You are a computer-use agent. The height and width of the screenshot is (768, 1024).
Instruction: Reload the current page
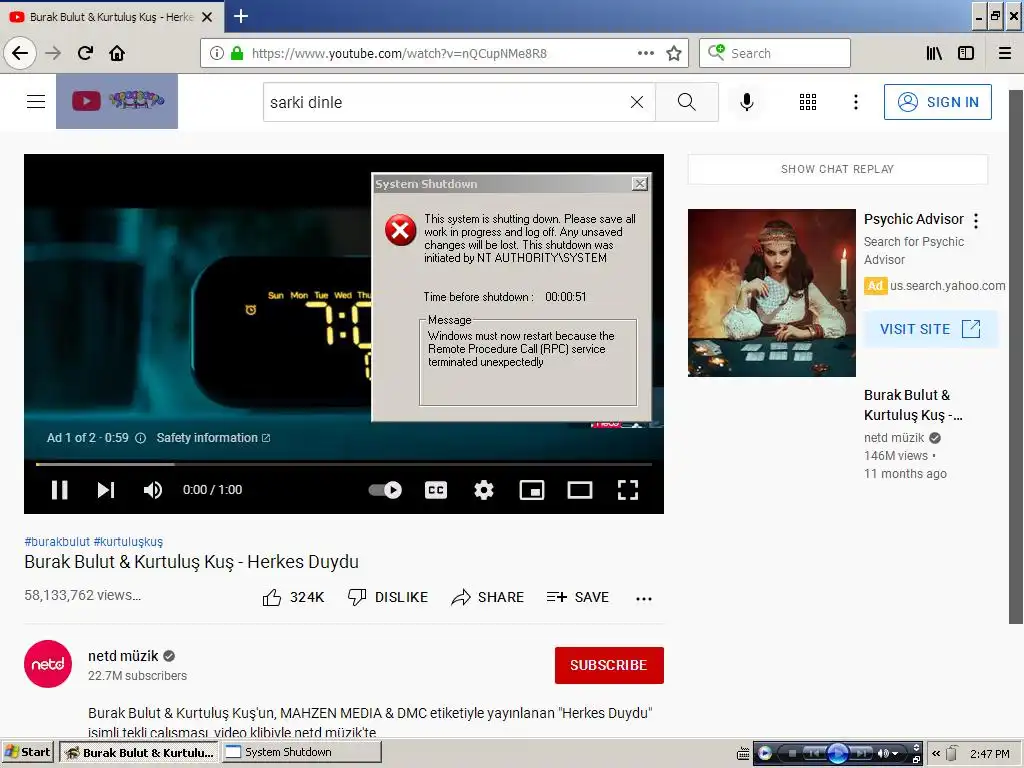click(85, 53)
